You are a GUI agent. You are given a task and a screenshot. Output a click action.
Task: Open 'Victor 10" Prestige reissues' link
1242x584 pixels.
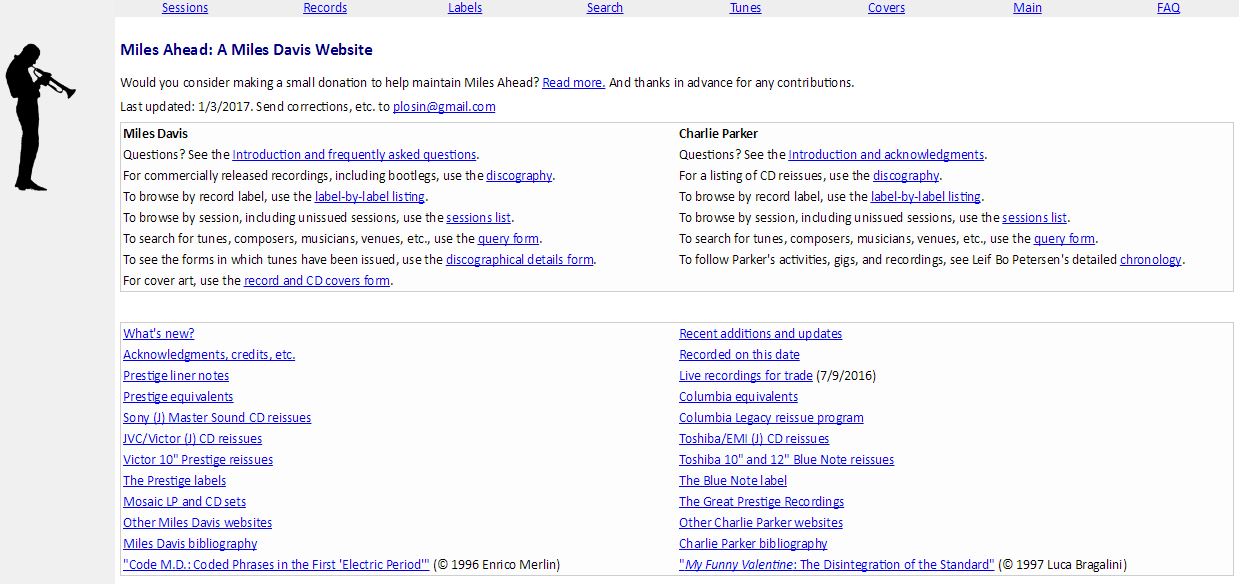198,460
